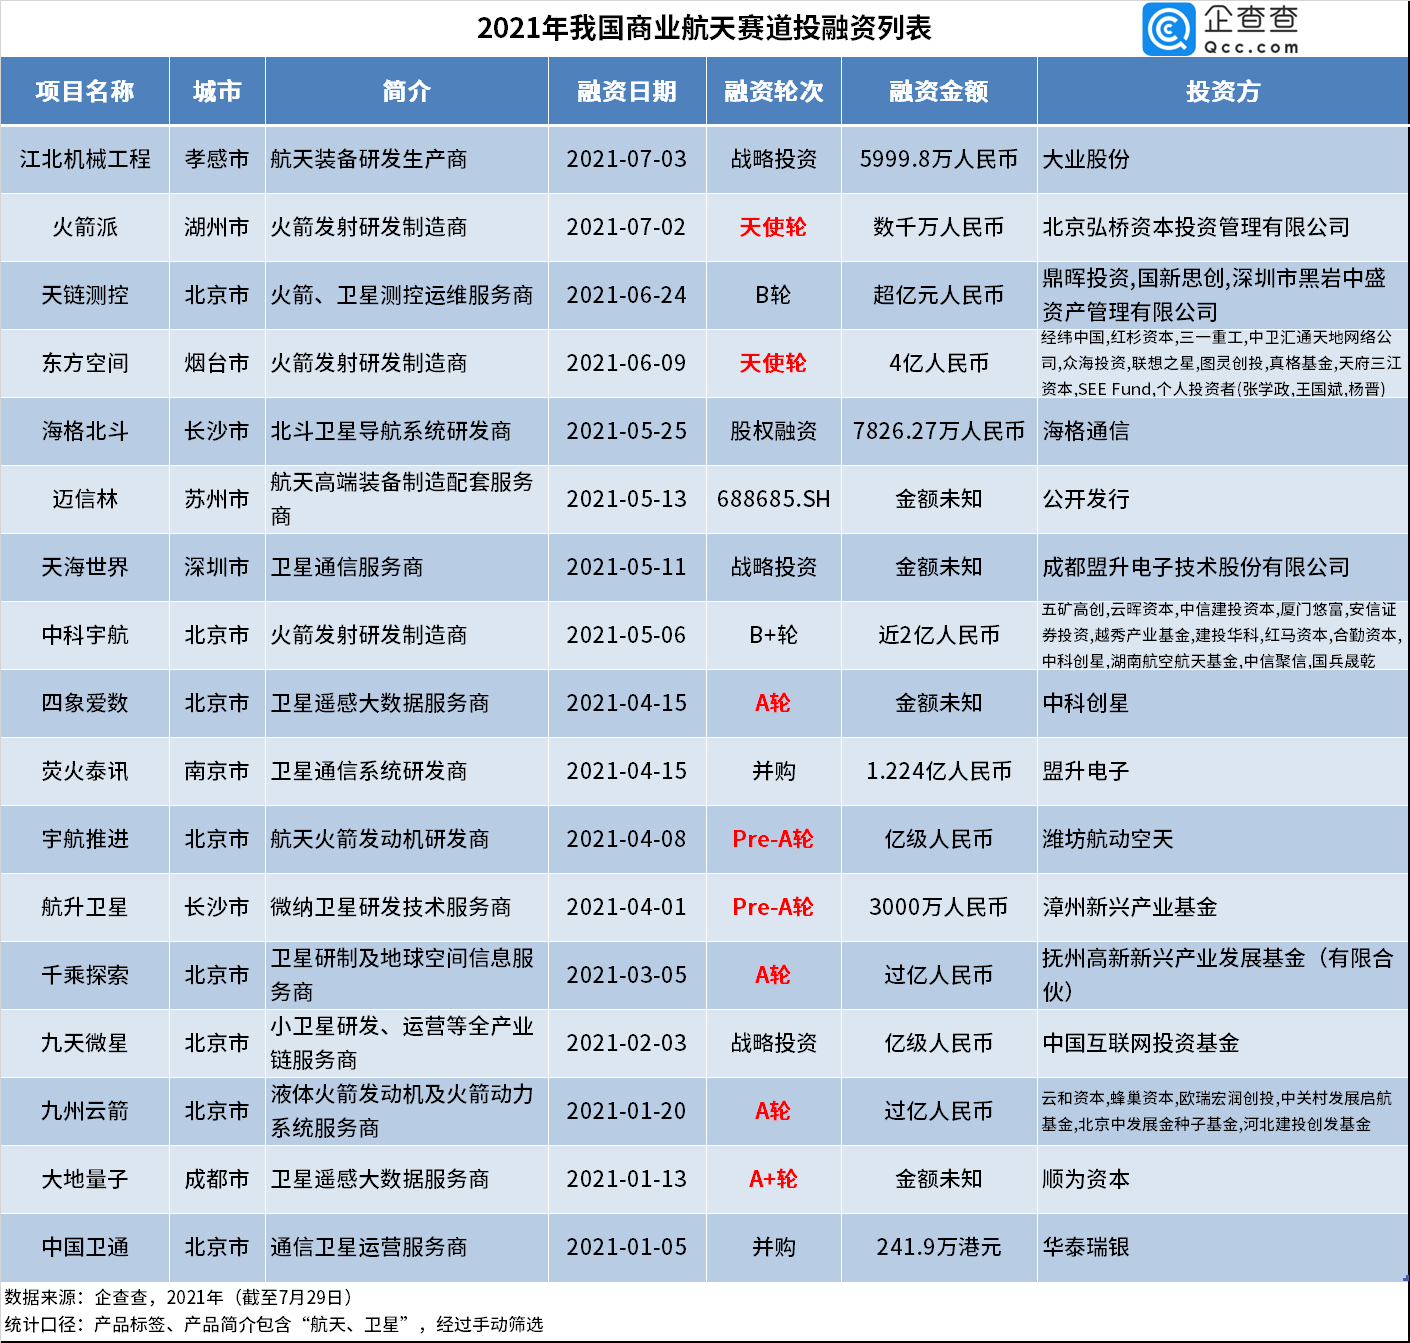Image resolution: width=1410 pixels, height=1343 pixels.
Task: Click the 大业股份 investor cell
Action: click(x=1223, y=159)
